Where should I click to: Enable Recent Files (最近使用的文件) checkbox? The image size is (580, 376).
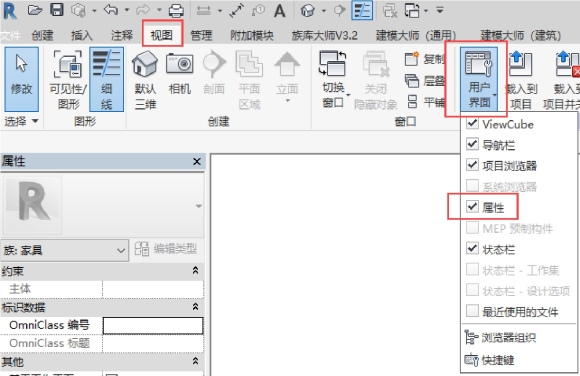(472, 311)
